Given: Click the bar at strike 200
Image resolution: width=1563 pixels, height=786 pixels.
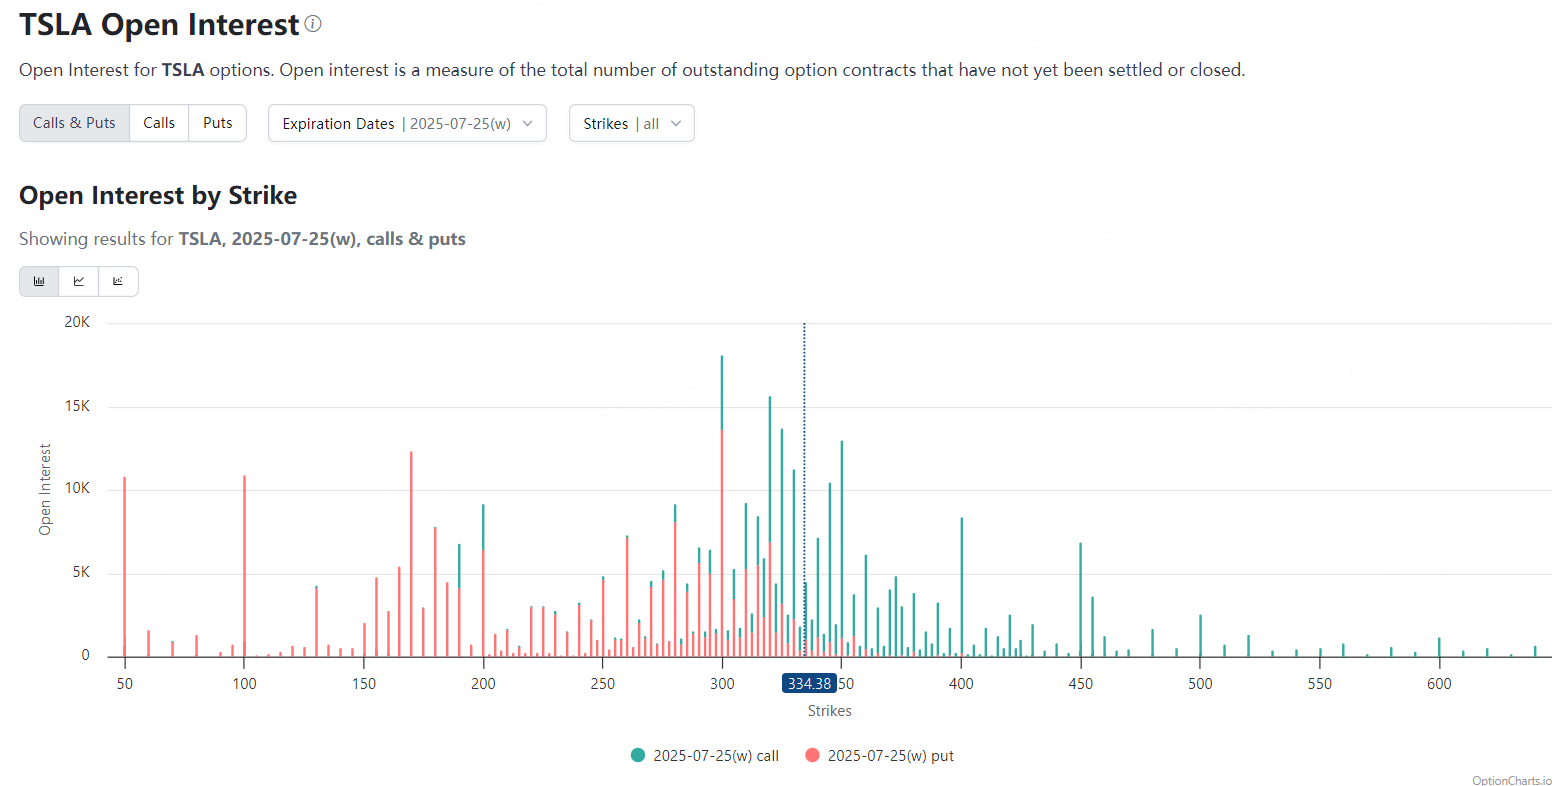Looking at the screenshot, I should (x=483, y=580).
